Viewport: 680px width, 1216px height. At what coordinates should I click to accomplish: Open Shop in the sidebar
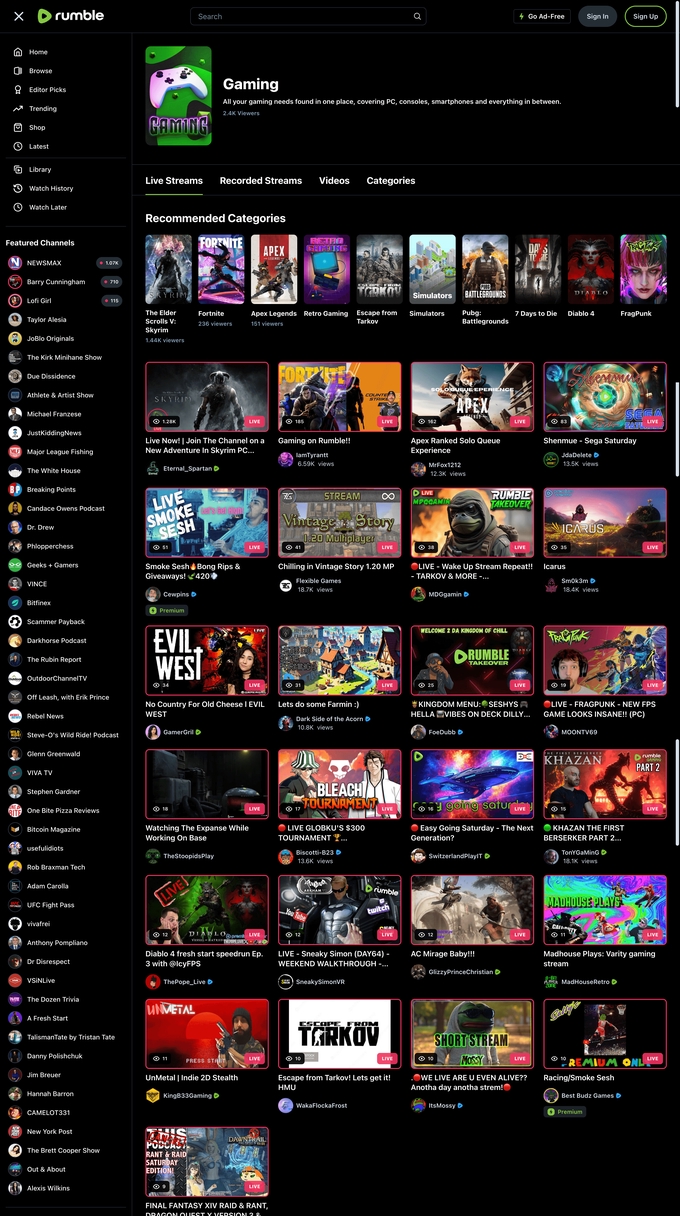click(37, 128)
